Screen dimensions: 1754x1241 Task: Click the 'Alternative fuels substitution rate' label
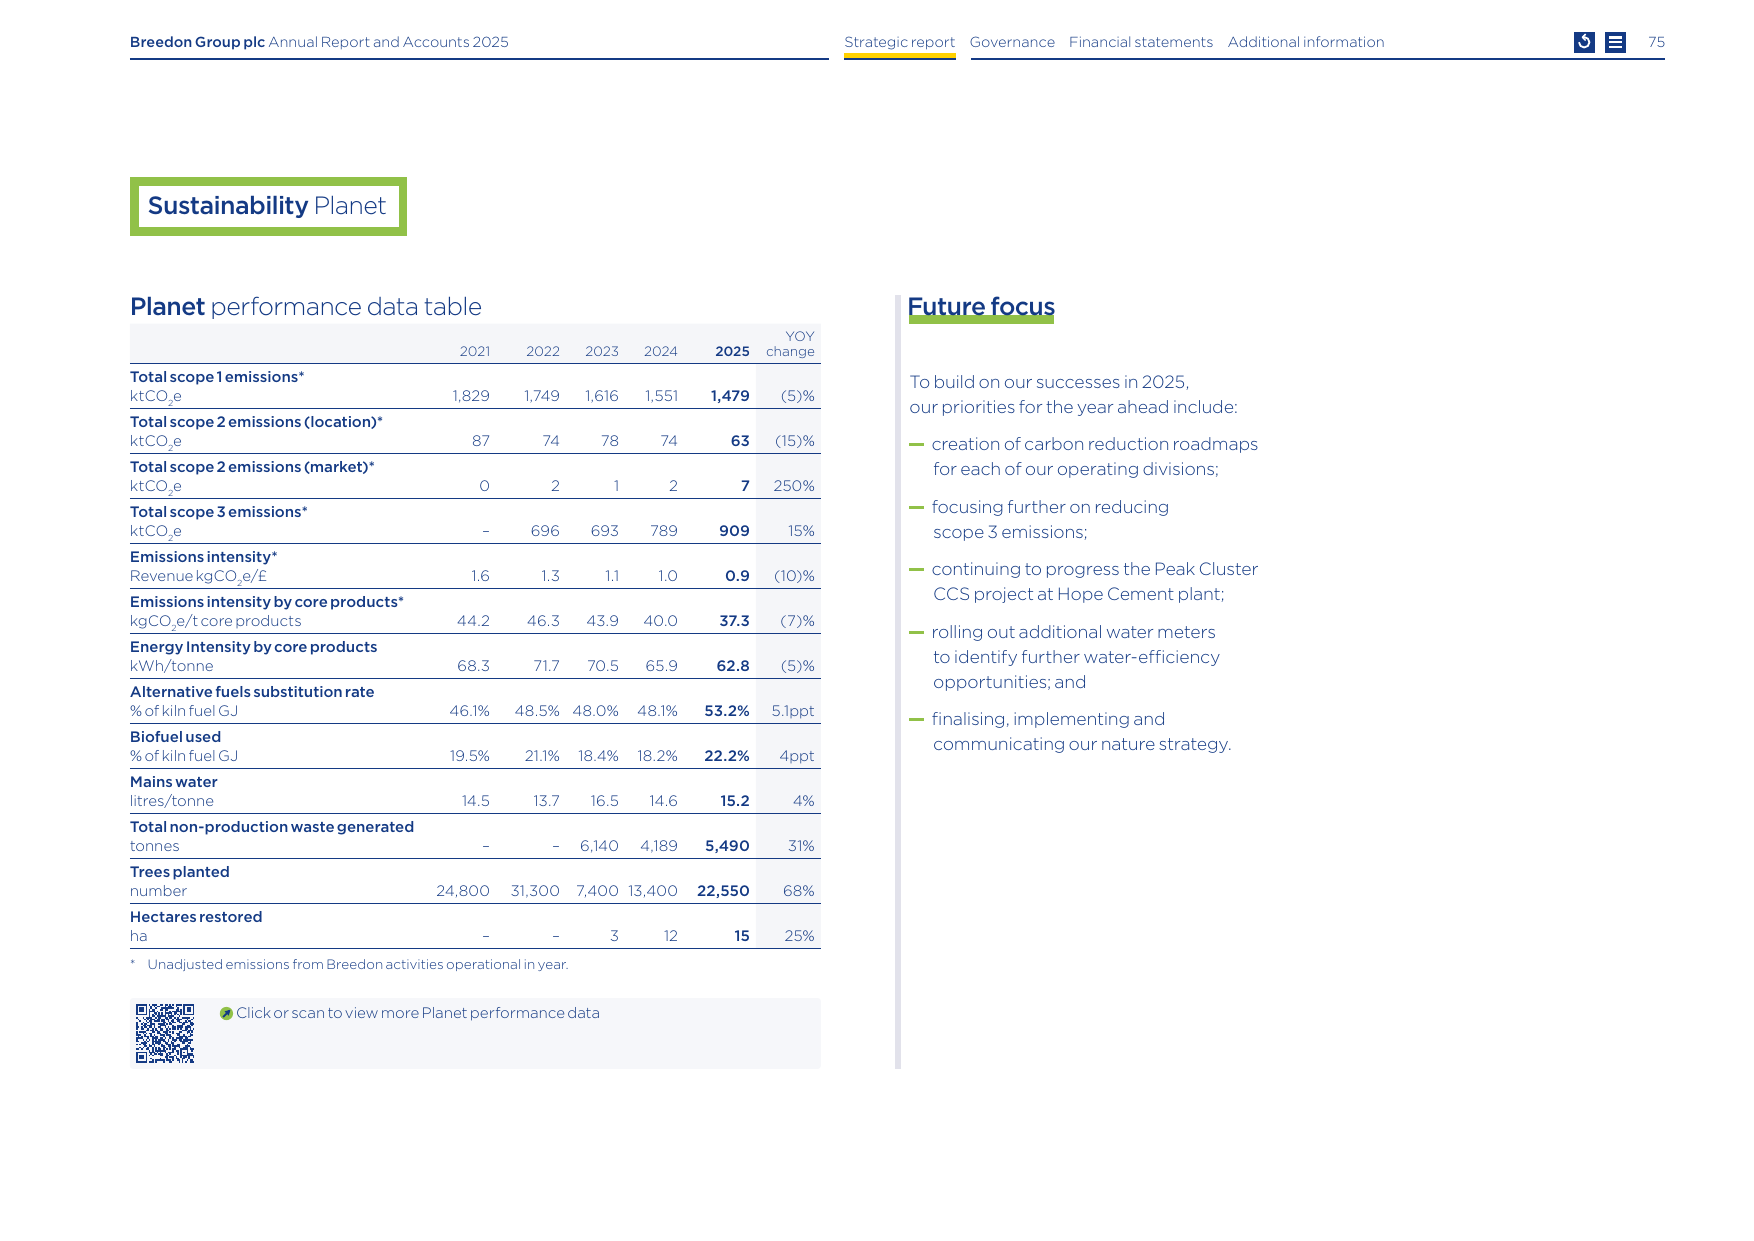coord(252,692)
